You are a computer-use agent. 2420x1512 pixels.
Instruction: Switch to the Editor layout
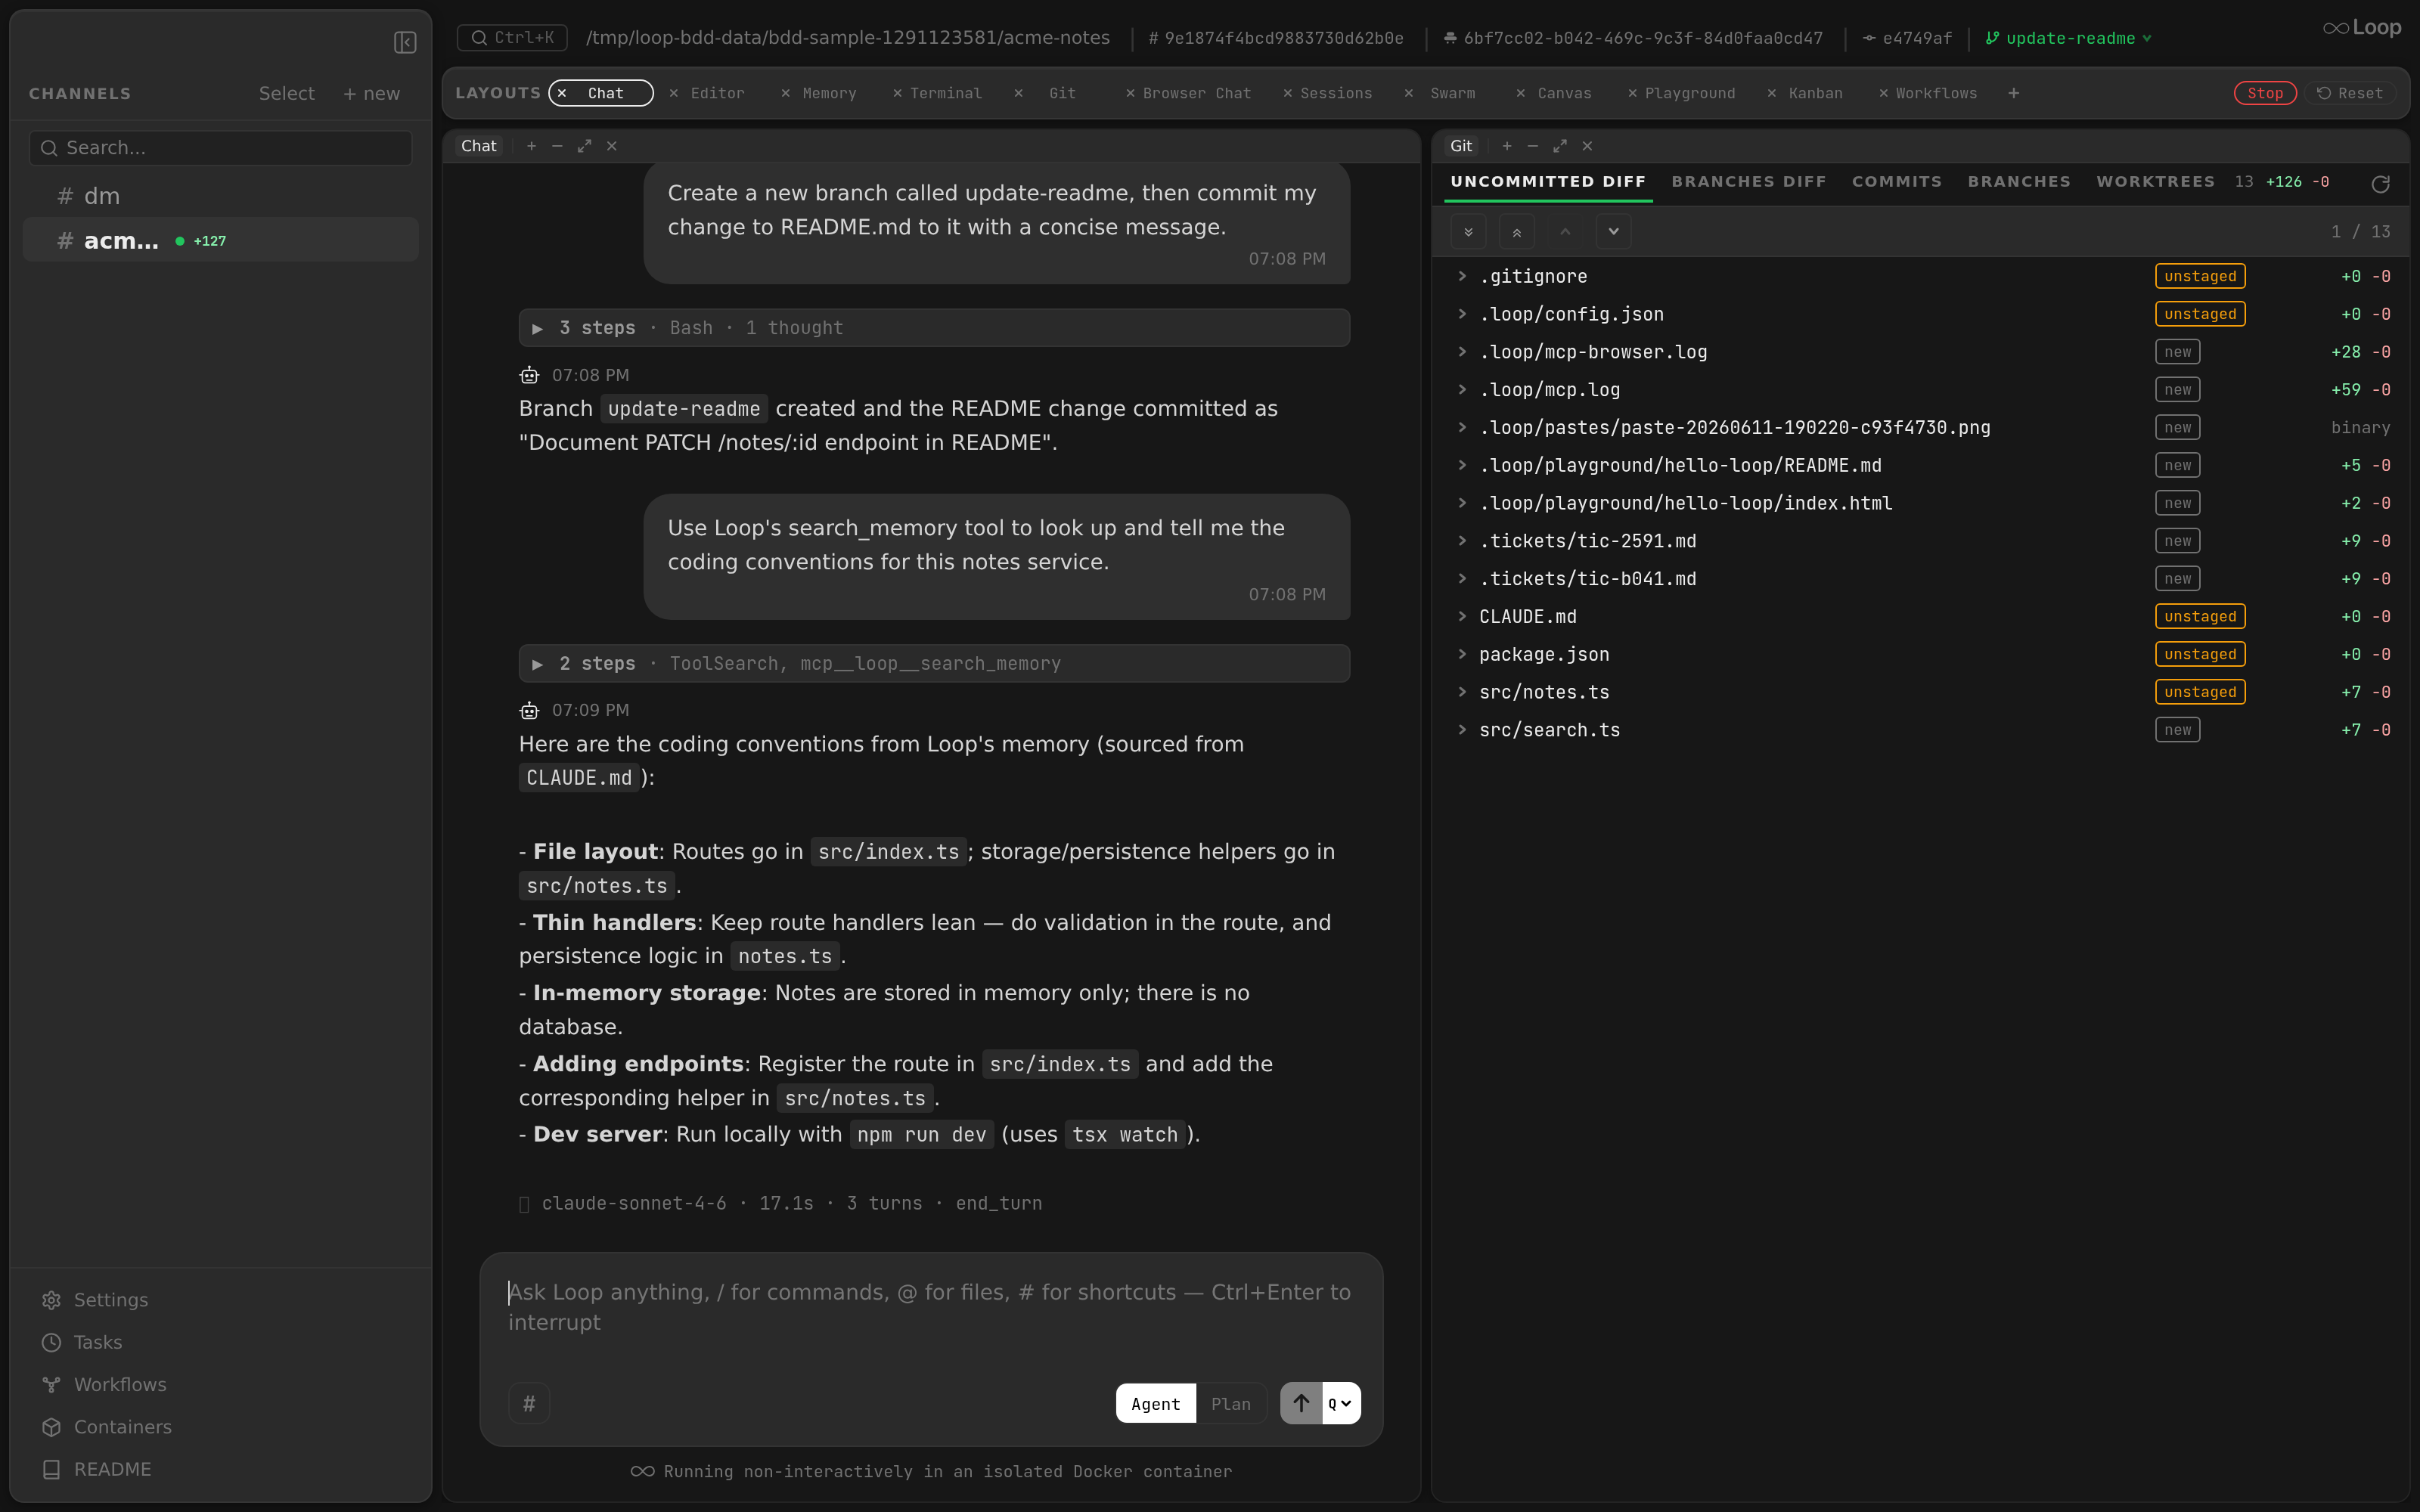(717, 93)
